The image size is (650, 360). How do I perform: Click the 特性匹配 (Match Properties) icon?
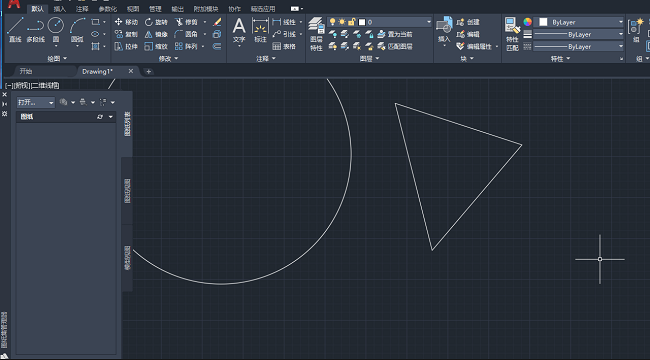tap(512, 34)
